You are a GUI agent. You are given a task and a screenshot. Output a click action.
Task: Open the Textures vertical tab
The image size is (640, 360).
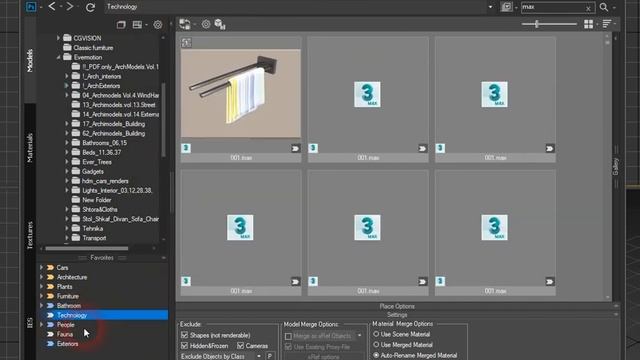(x=30, y=235)
